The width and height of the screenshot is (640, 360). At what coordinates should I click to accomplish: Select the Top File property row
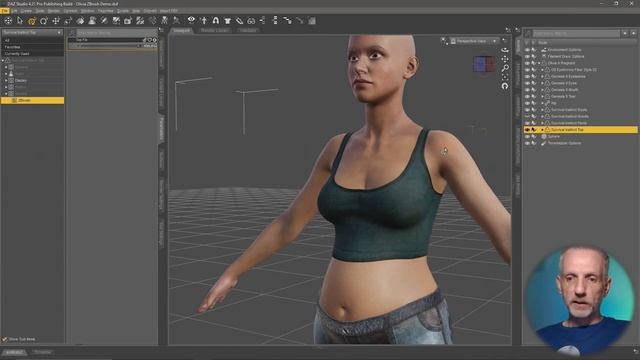pyautogui.click(x=113, y=40)
